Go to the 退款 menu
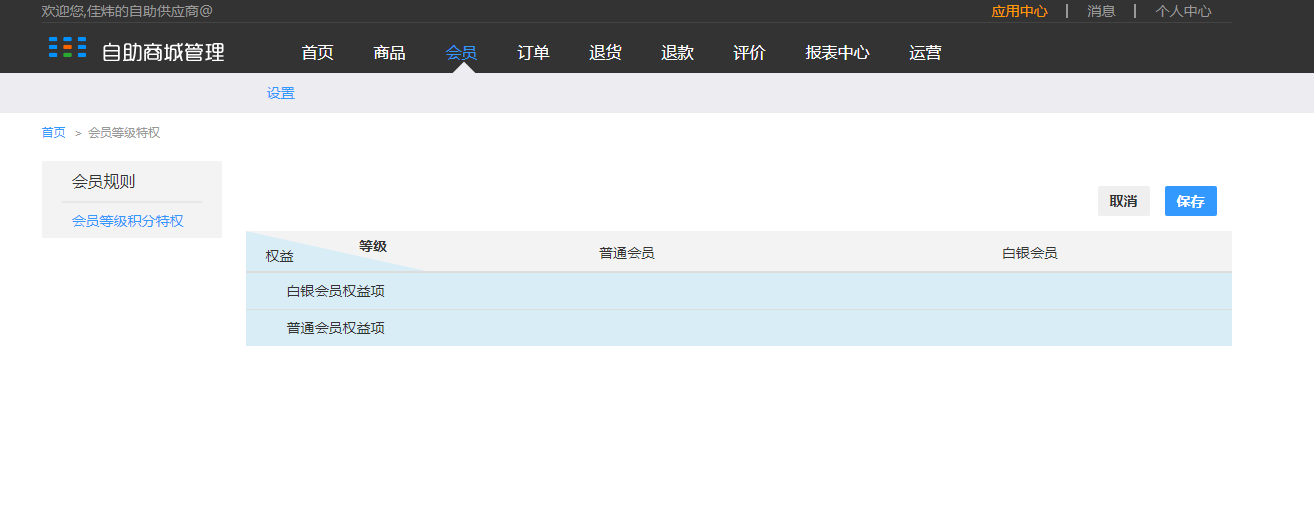Image resolution: width=1314 pixels, height=505 pixels. (x=677, y=53)
